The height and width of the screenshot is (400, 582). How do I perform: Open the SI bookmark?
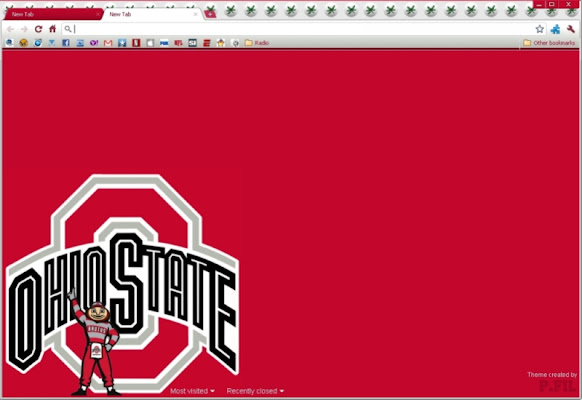192,43
